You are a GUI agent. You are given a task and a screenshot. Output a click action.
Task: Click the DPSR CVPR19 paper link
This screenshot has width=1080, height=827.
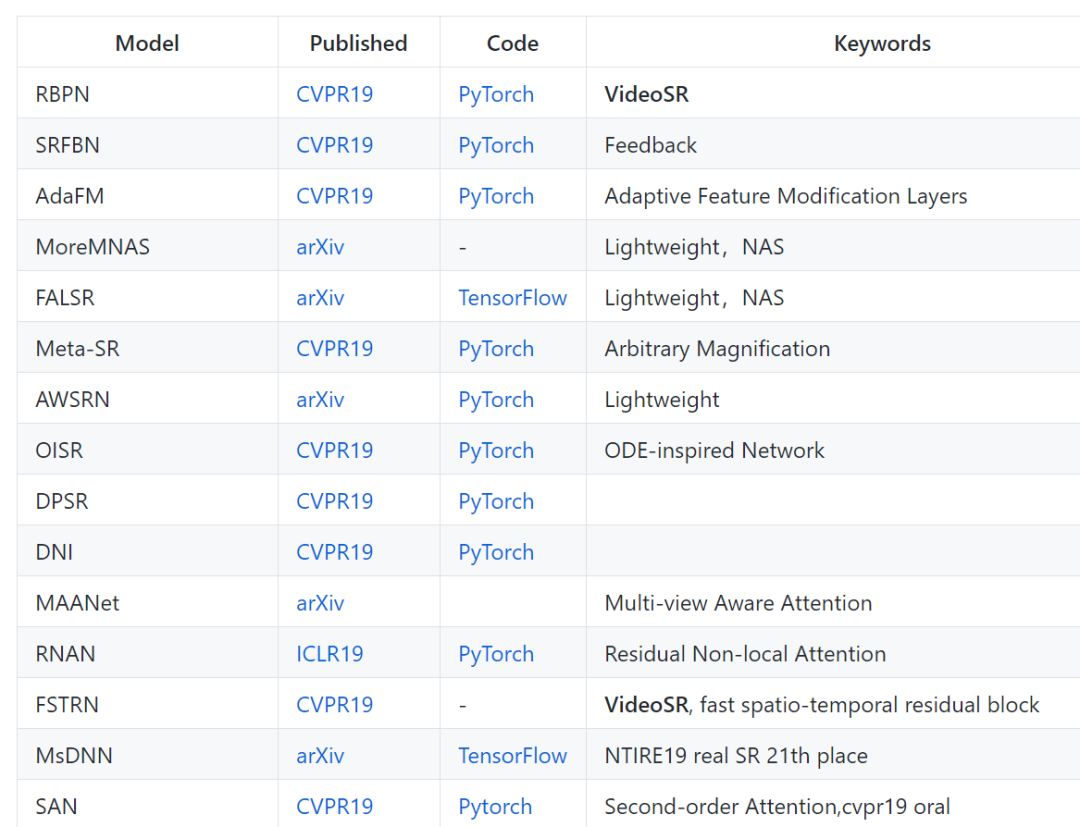[334, 501]
